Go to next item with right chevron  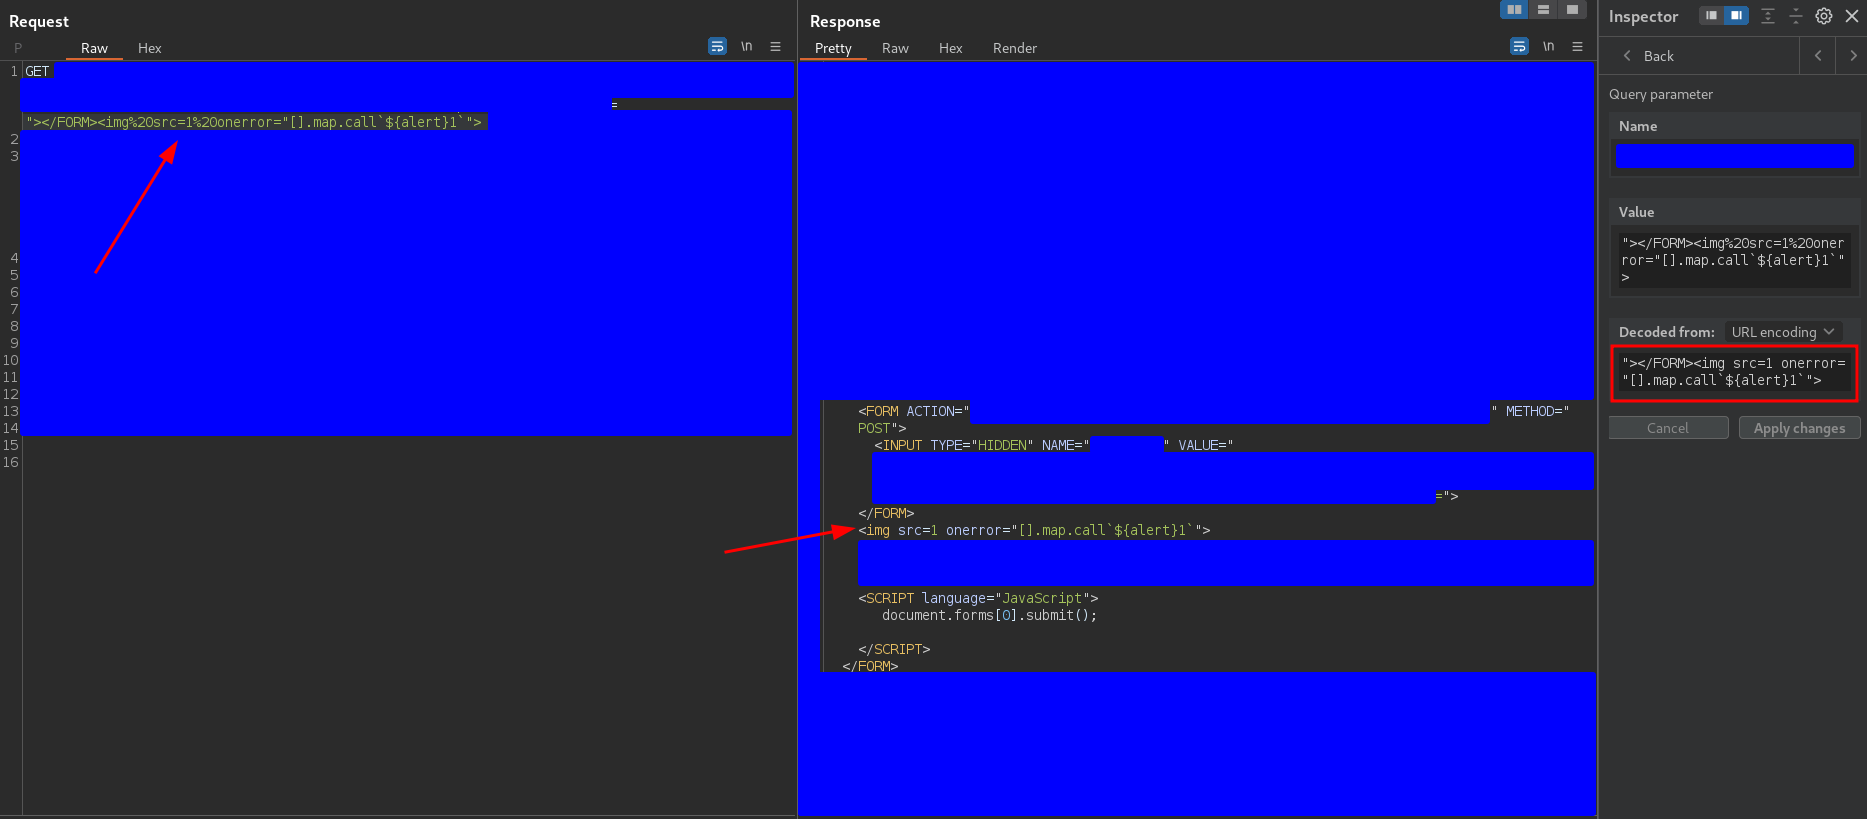(1852, 56)
